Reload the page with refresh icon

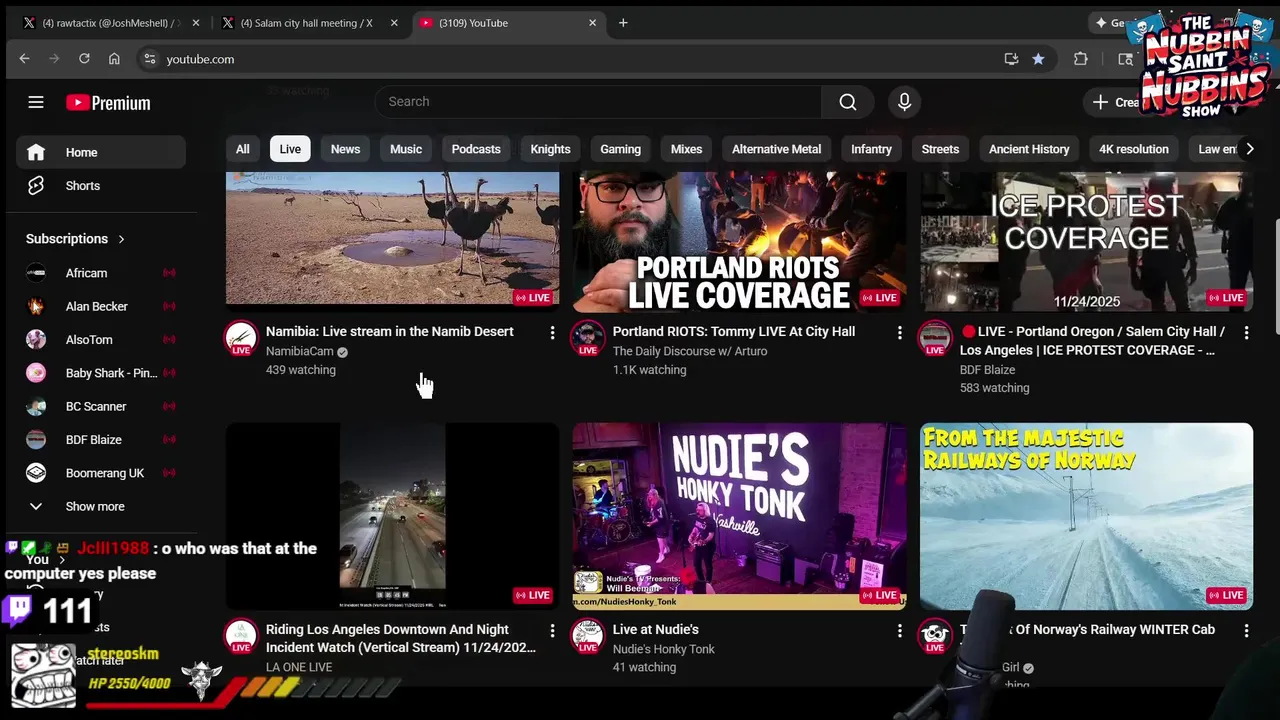pyautogui.click(x=84, y=59)
